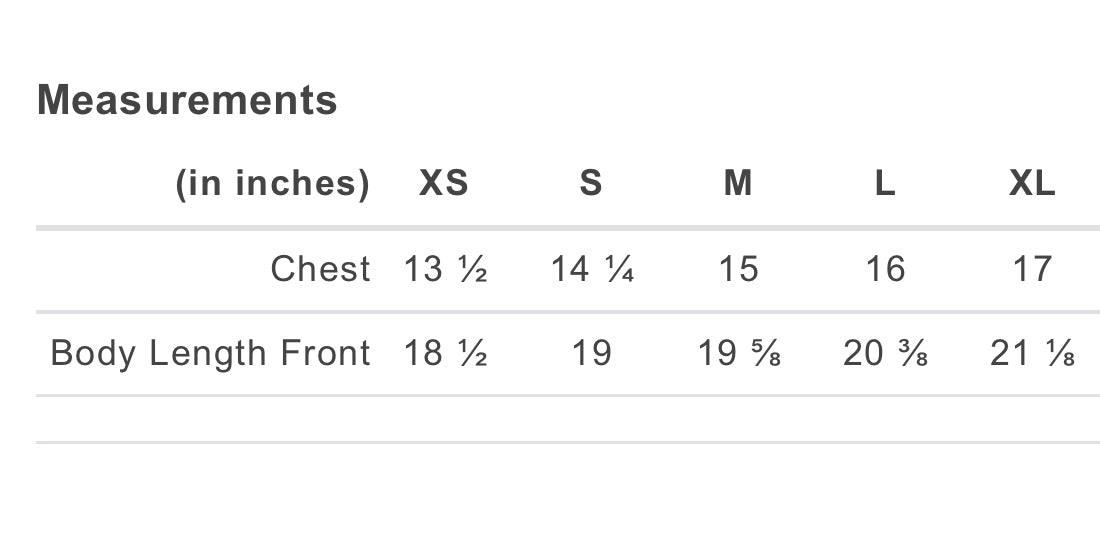Select the XL size column header
The height and width of the screenshot is (546, 1100).
pos(1032,184)
